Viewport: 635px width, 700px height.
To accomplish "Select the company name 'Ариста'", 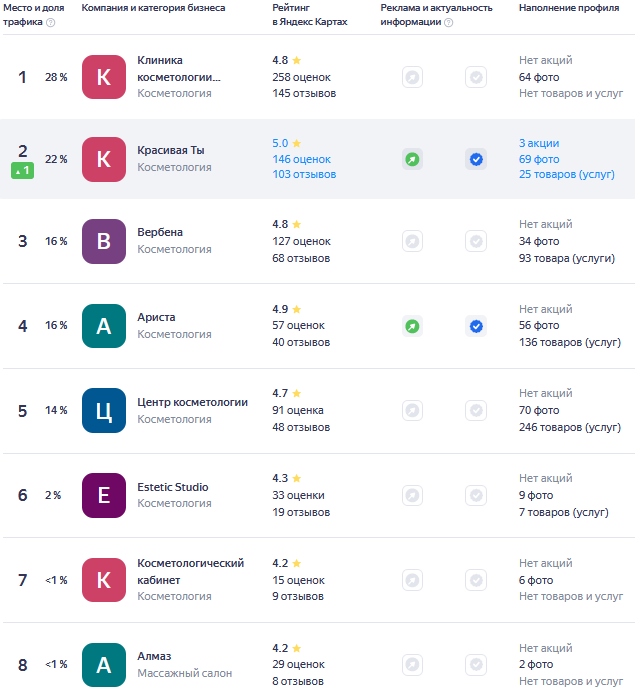I will 156,317.
